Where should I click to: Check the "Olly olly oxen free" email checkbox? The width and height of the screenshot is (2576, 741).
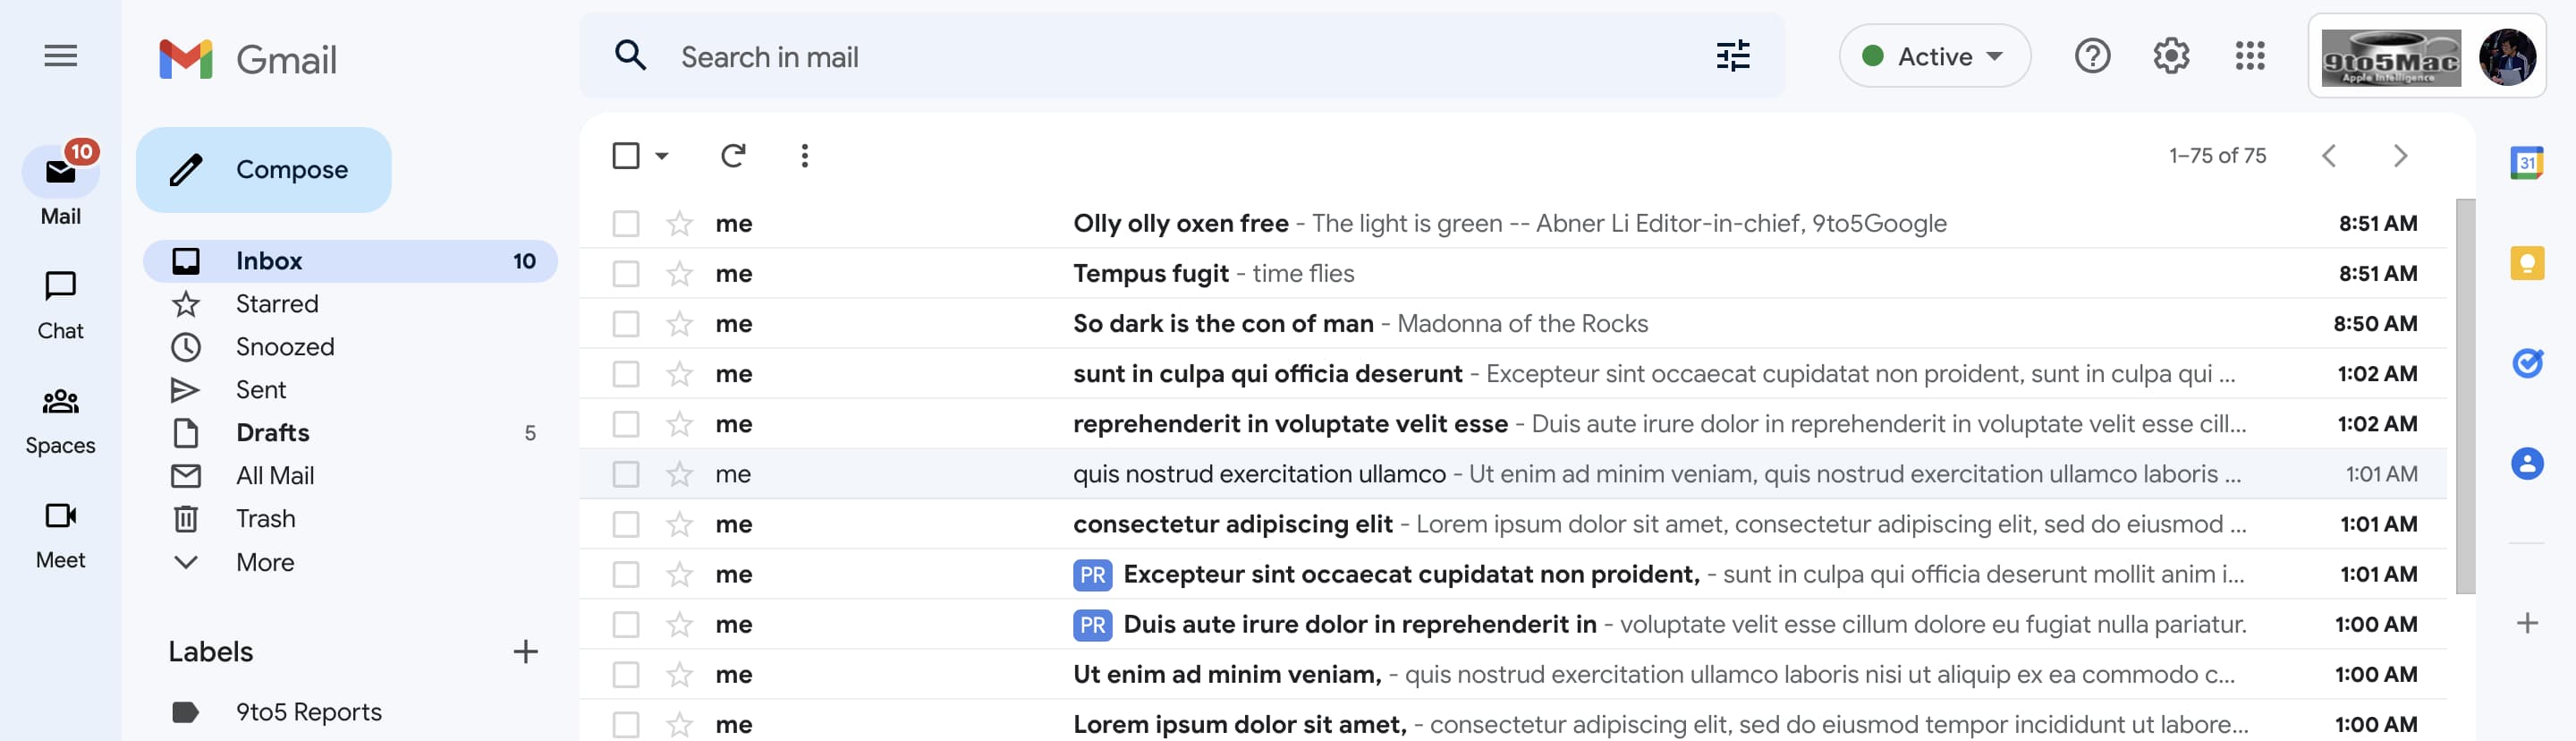tap(625, 224)
